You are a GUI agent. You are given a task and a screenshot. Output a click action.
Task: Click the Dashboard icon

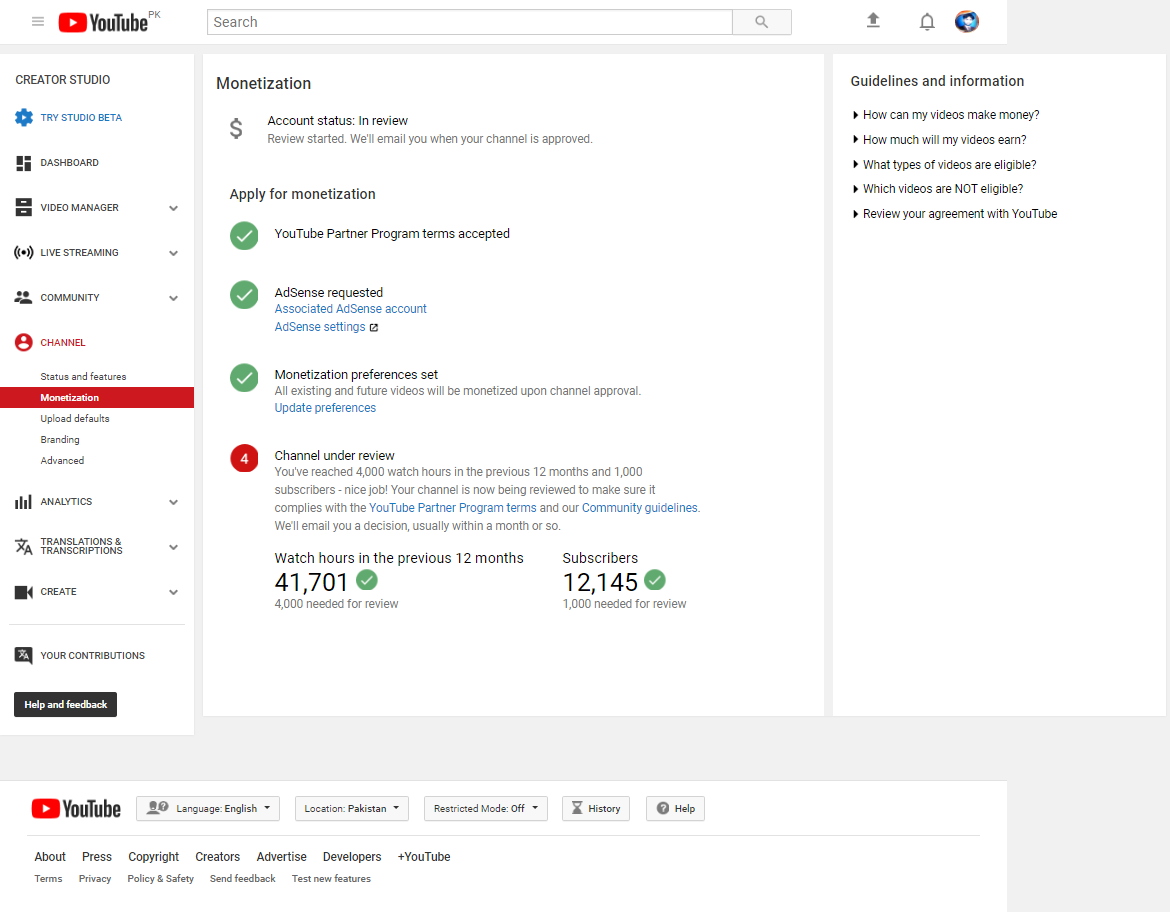tap(24, 163)
